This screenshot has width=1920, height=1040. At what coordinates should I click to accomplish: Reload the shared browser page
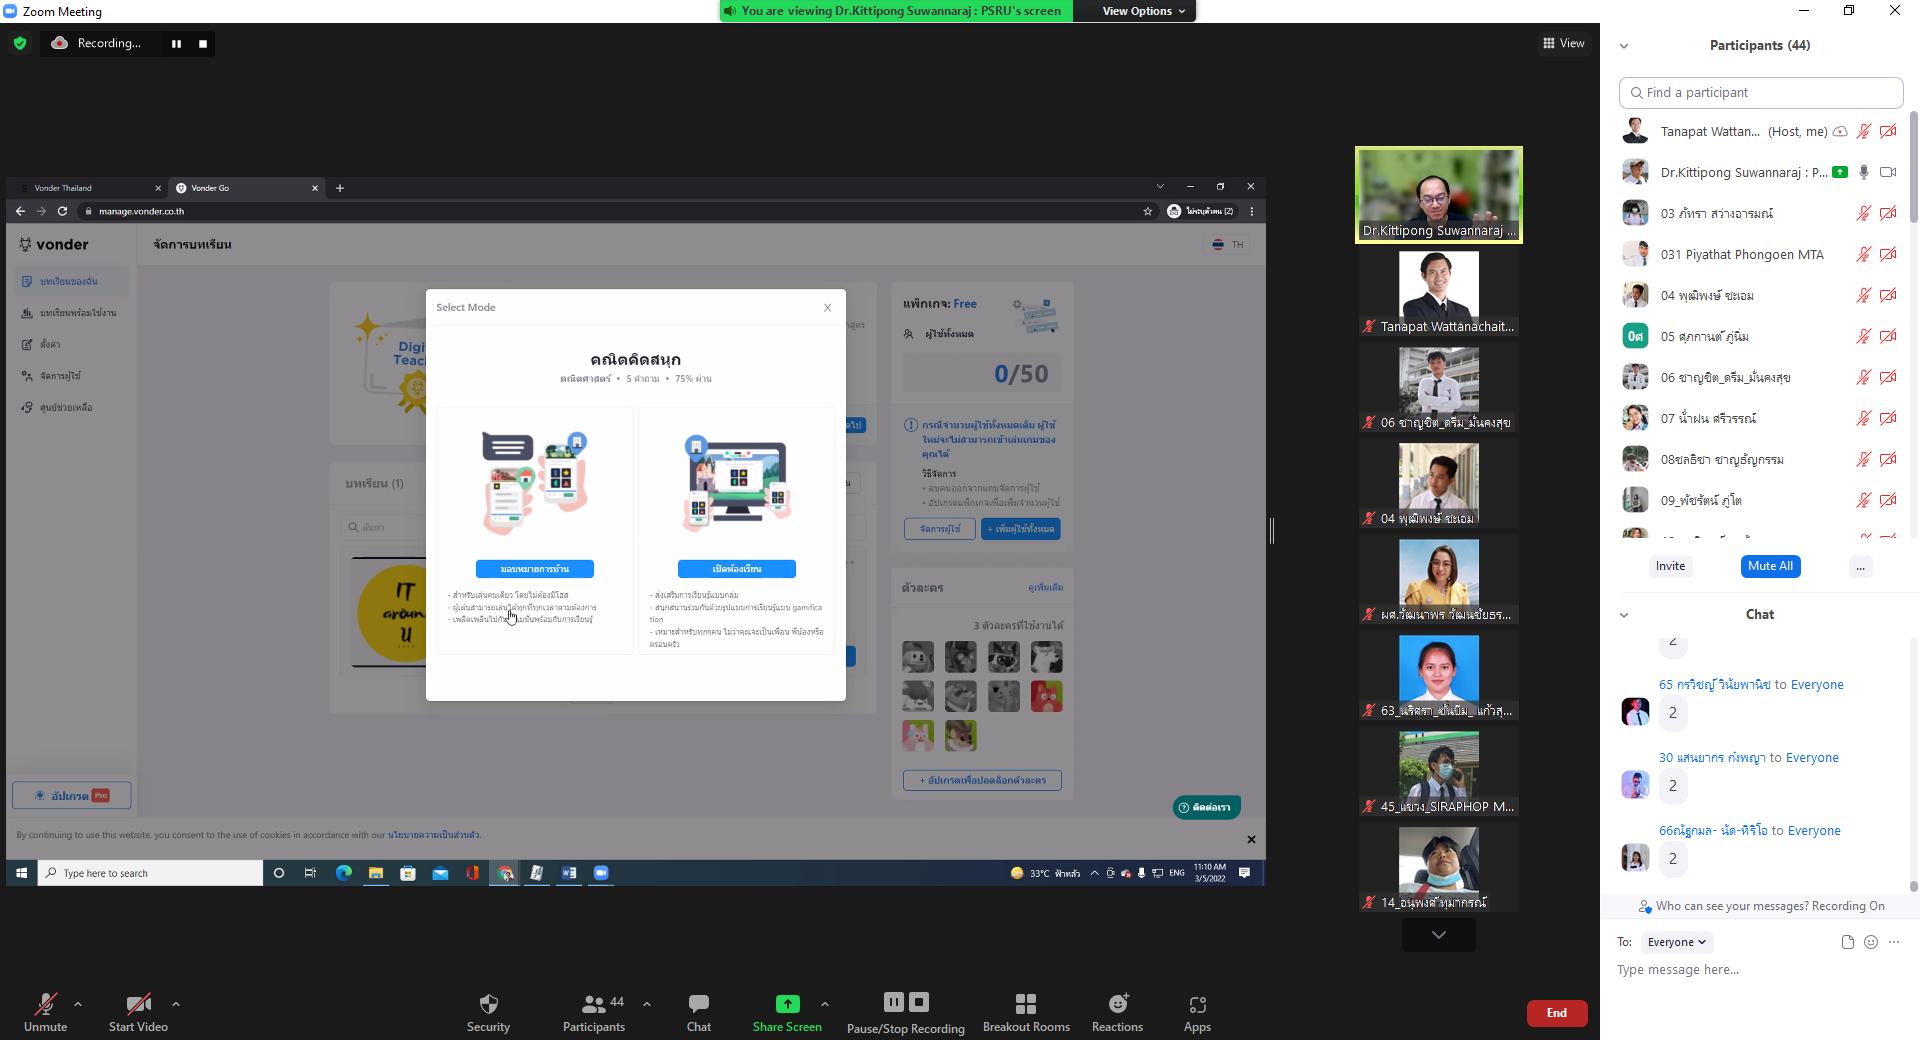coord(62,211)
